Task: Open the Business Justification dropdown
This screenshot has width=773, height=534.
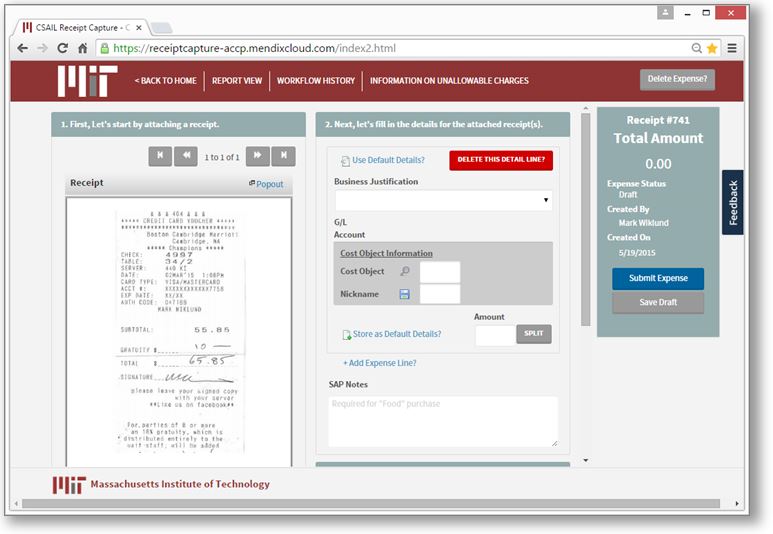Action: click(444, 200)
